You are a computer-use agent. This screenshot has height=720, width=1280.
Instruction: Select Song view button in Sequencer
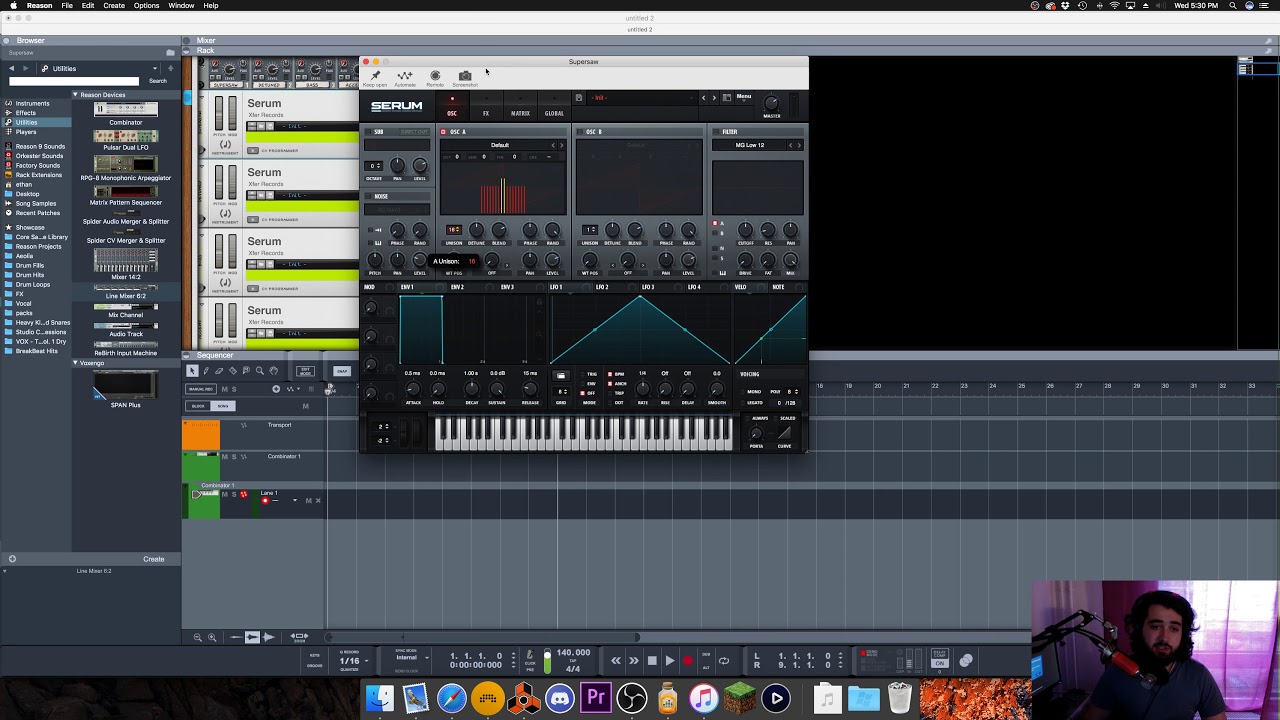tap(222, 406)
